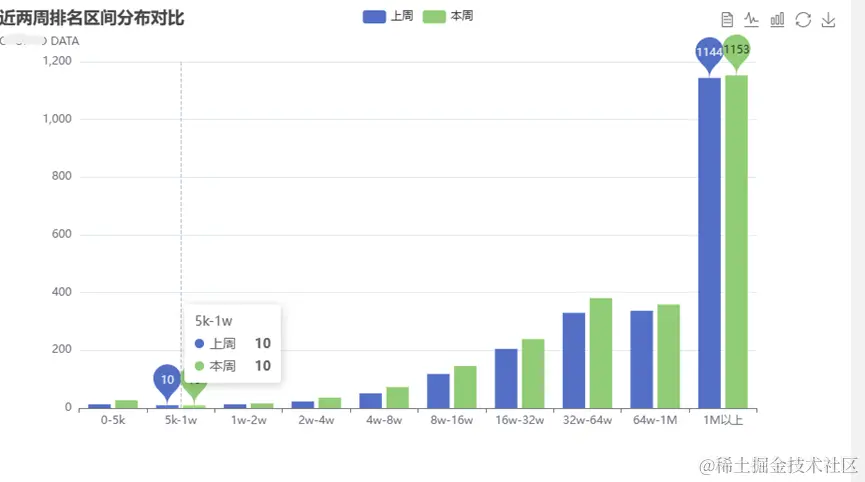This screenshot has height=482, width=865.
Task: Switch chart to line type
Action: [752, 19]
